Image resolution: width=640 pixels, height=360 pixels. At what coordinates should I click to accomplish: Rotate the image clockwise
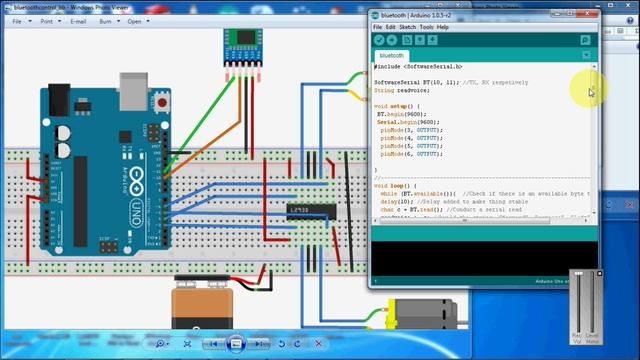(298, 344)
